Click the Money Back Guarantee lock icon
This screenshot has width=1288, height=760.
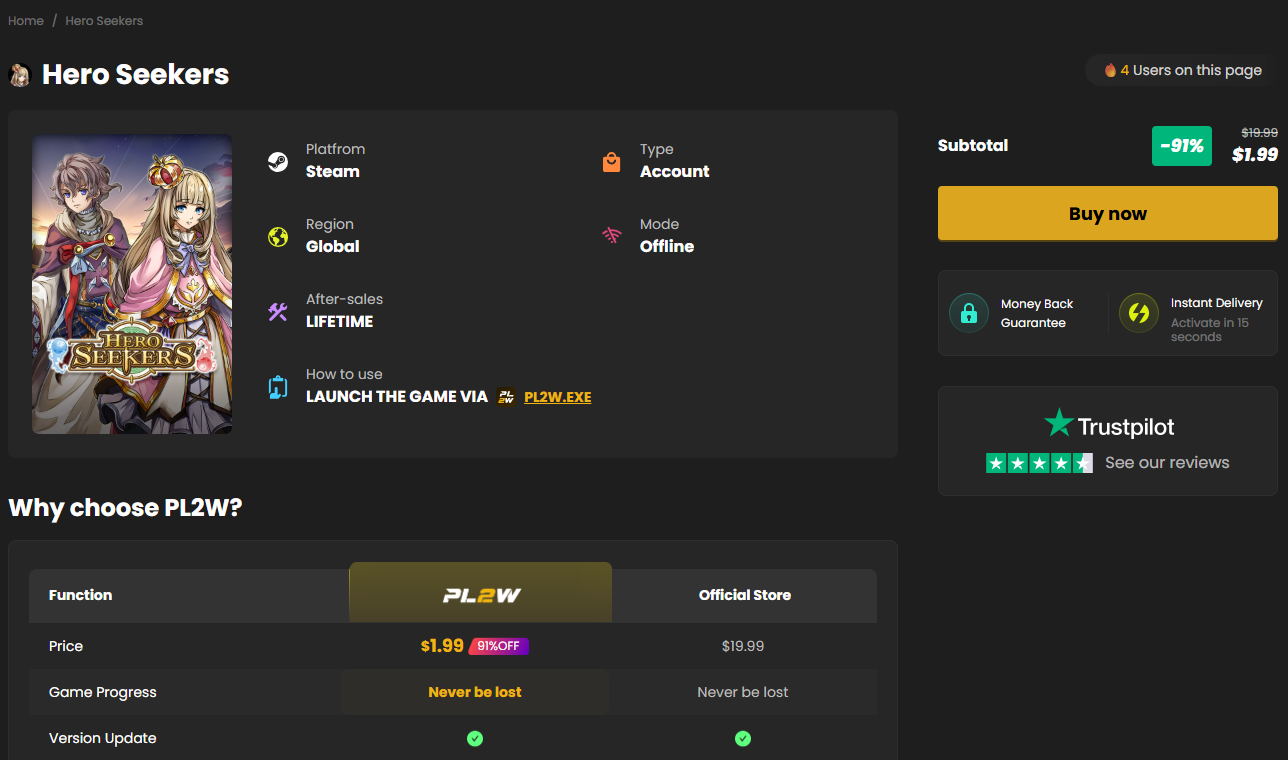[x=968, y=313]
